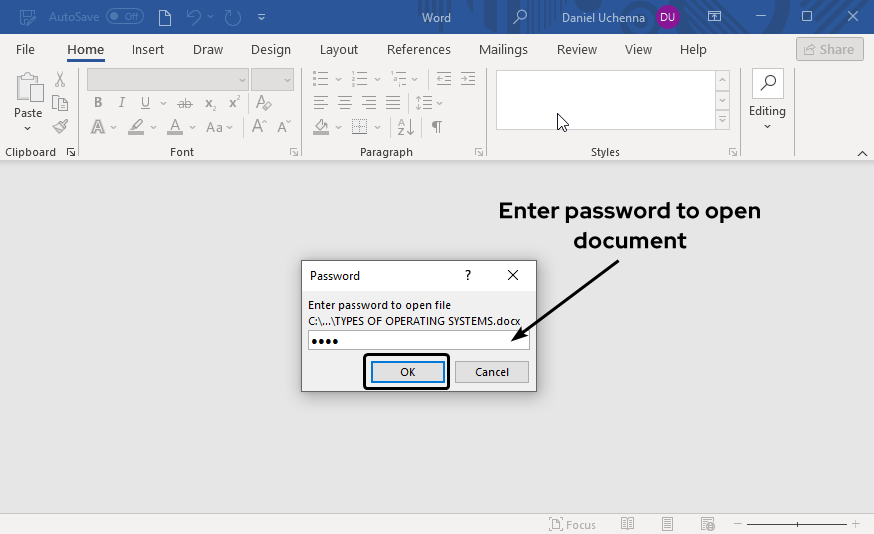Click the Multilevel List icon
The image size is (874, 534).
(399, 79)
